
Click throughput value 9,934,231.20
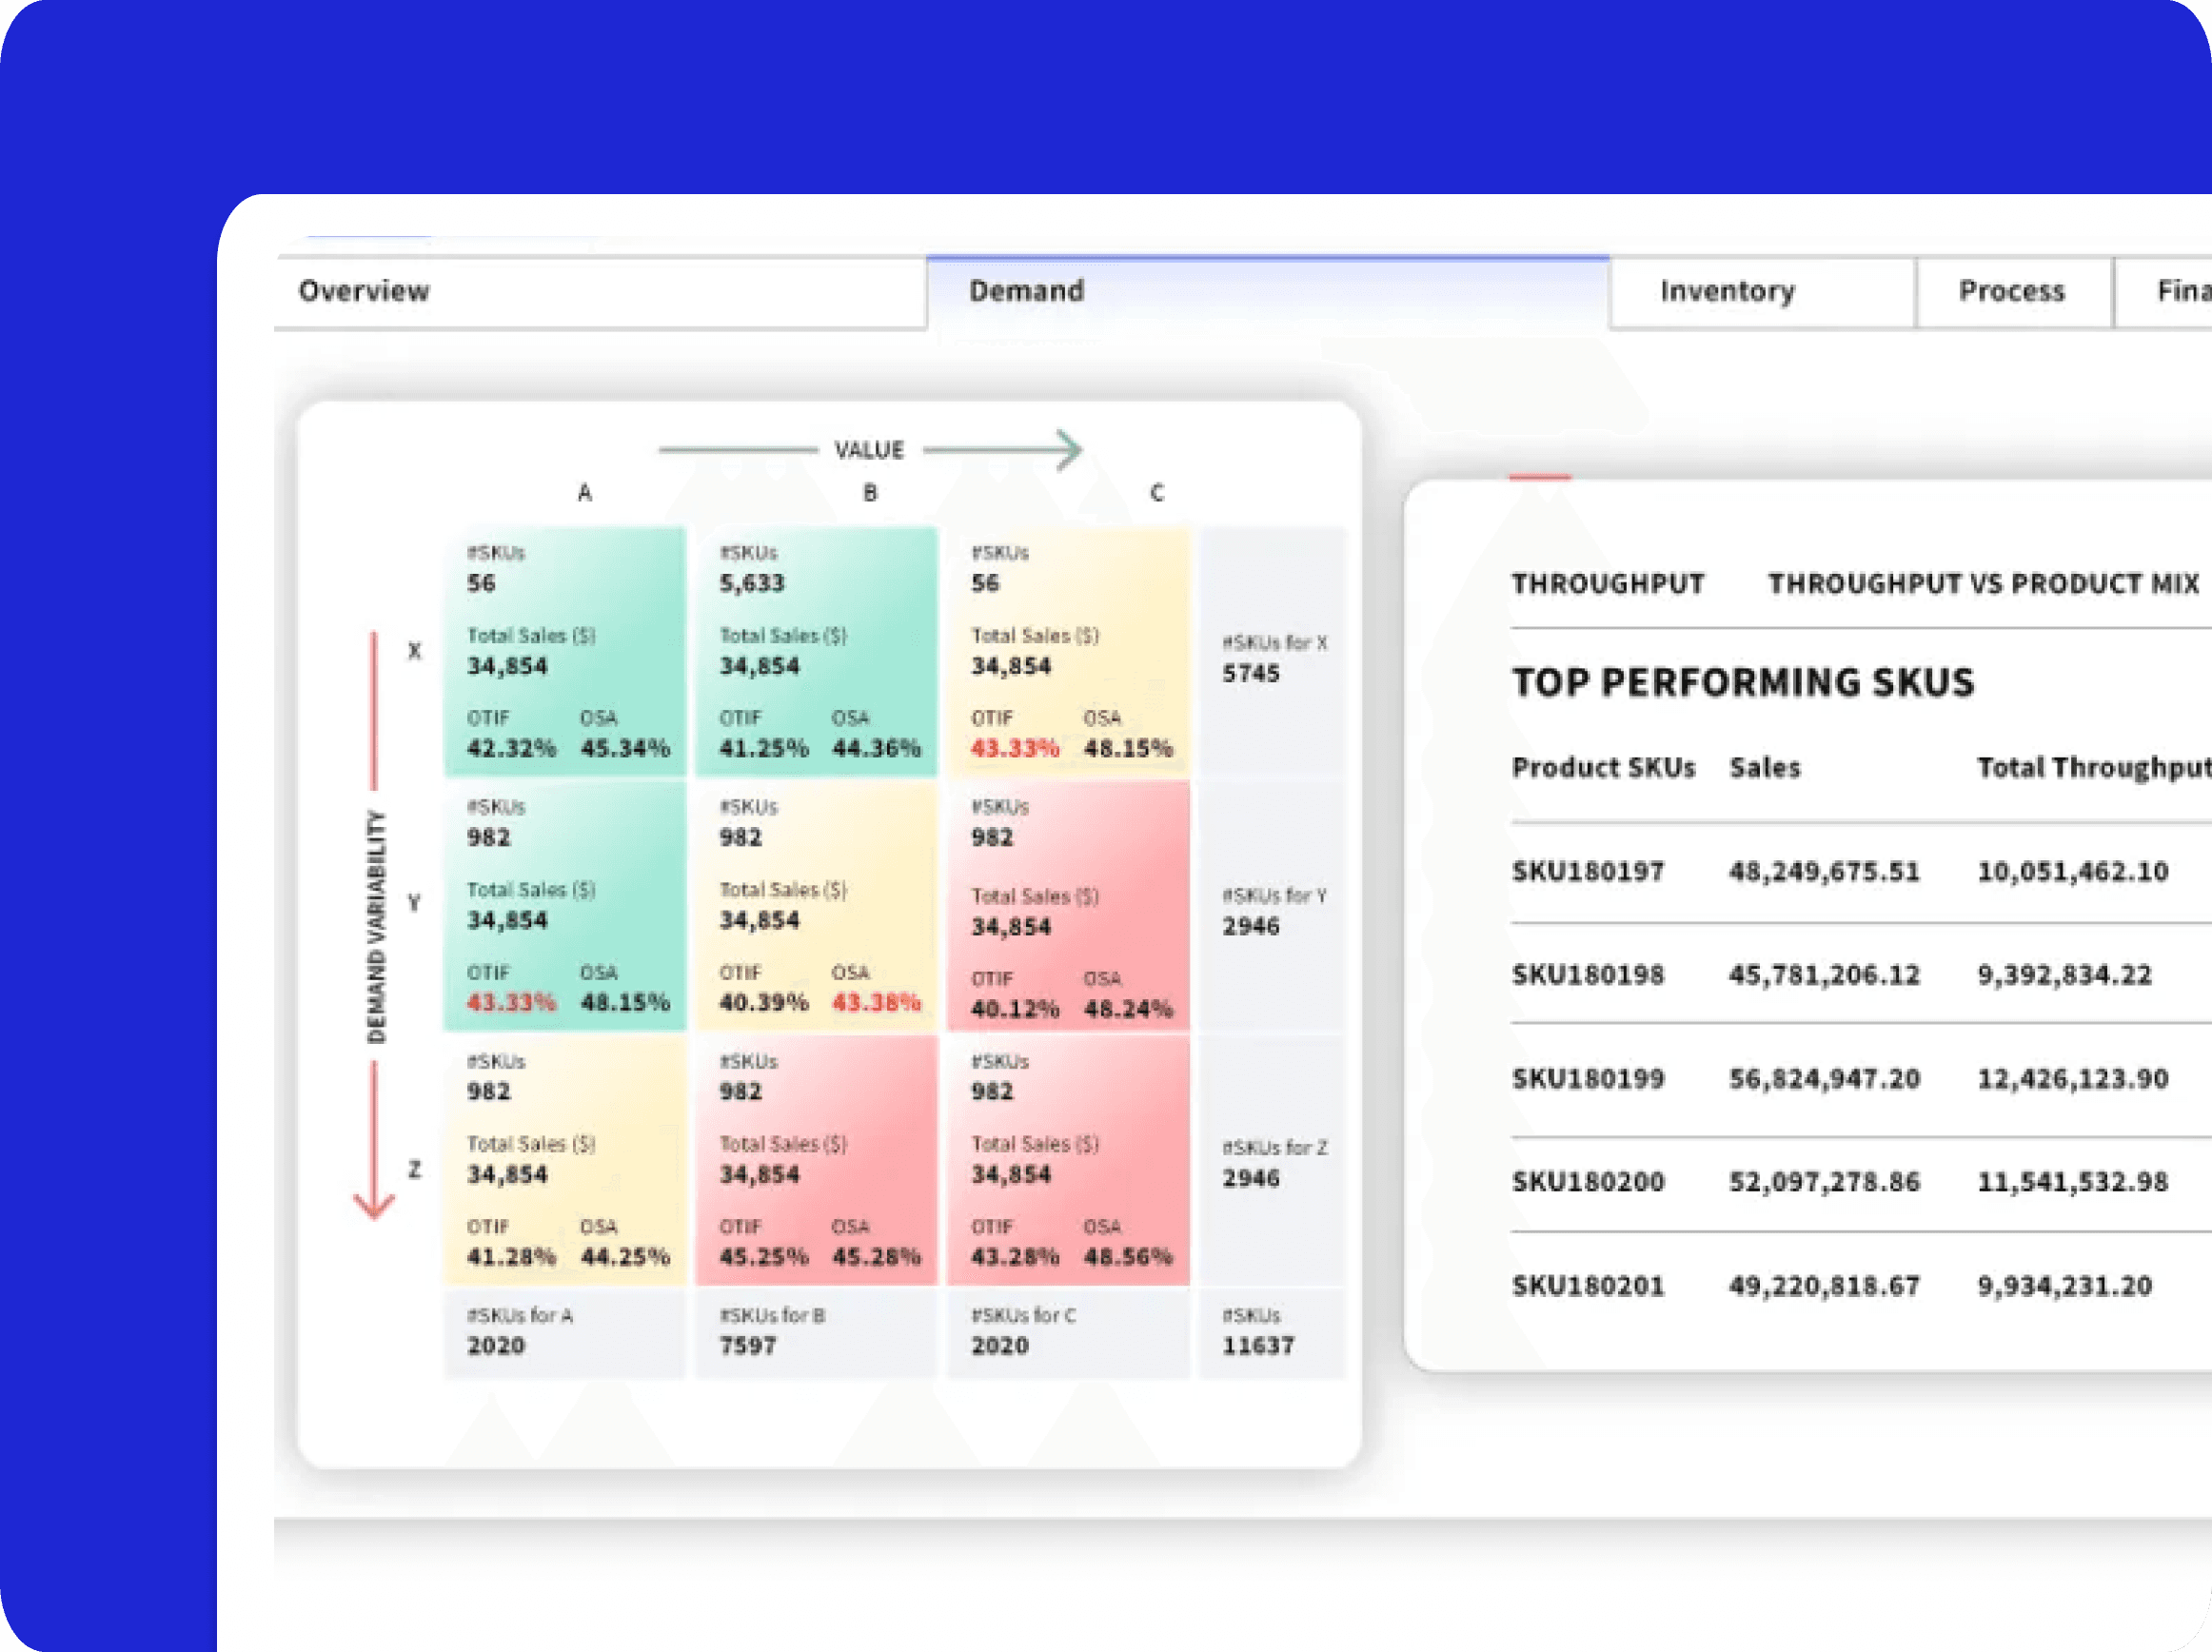(x=2064, y=1286)
